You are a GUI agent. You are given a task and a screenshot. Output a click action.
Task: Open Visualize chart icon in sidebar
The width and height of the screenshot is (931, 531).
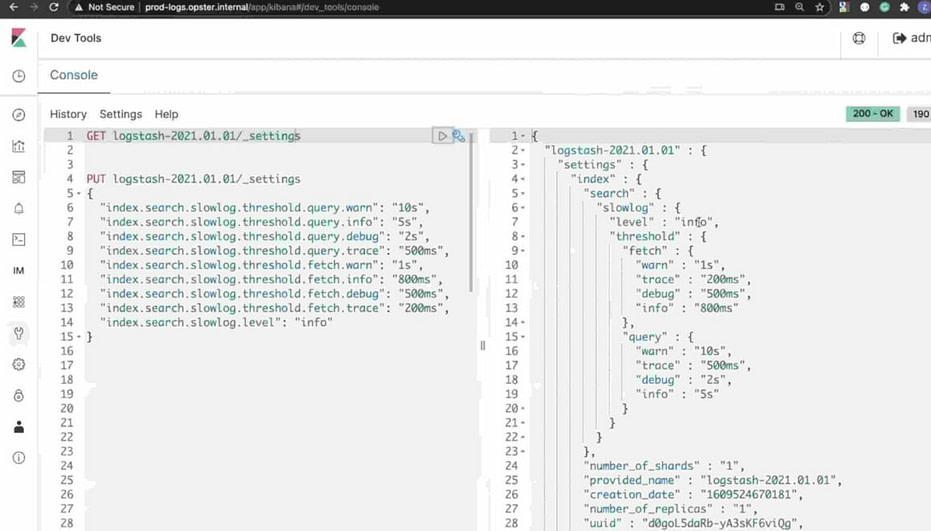point(18,146)
